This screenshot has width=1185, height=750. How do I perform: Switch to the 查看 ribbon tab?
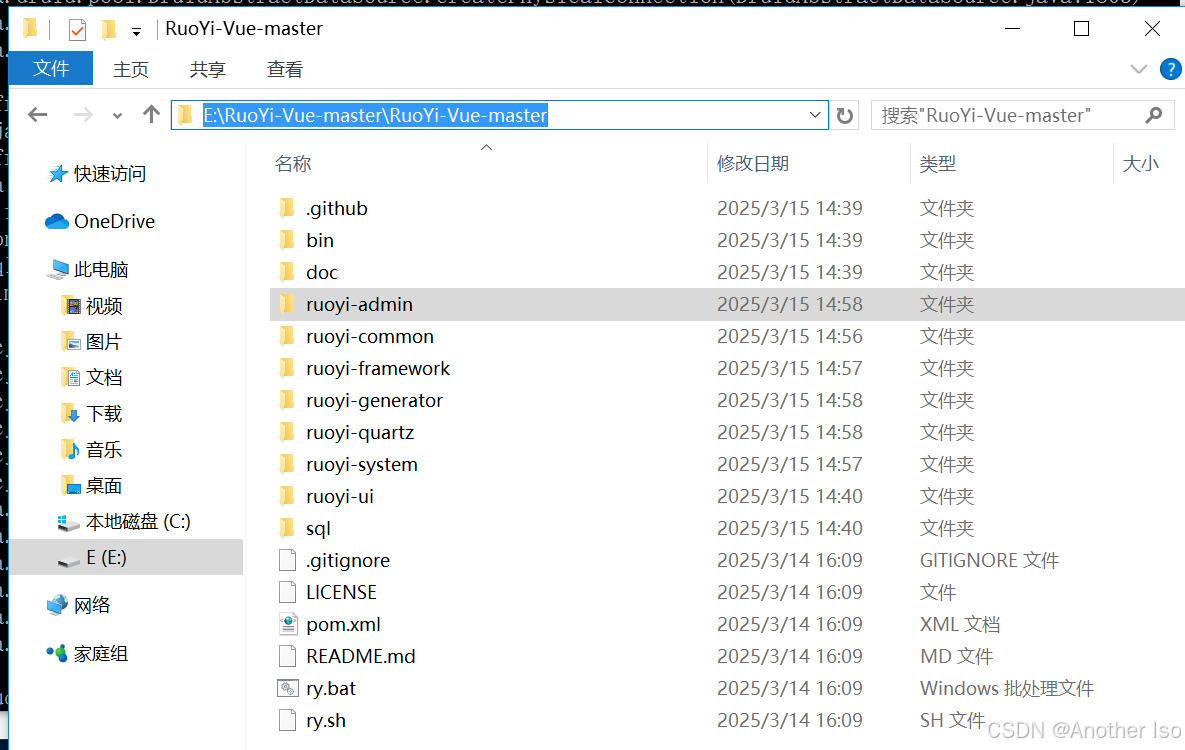tap(284, 70)
